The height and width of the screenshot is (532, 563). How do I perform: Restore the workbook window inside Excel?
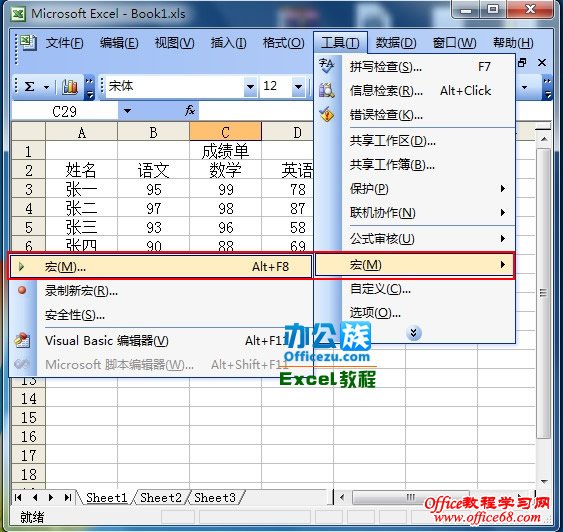[x=522, y=63]
